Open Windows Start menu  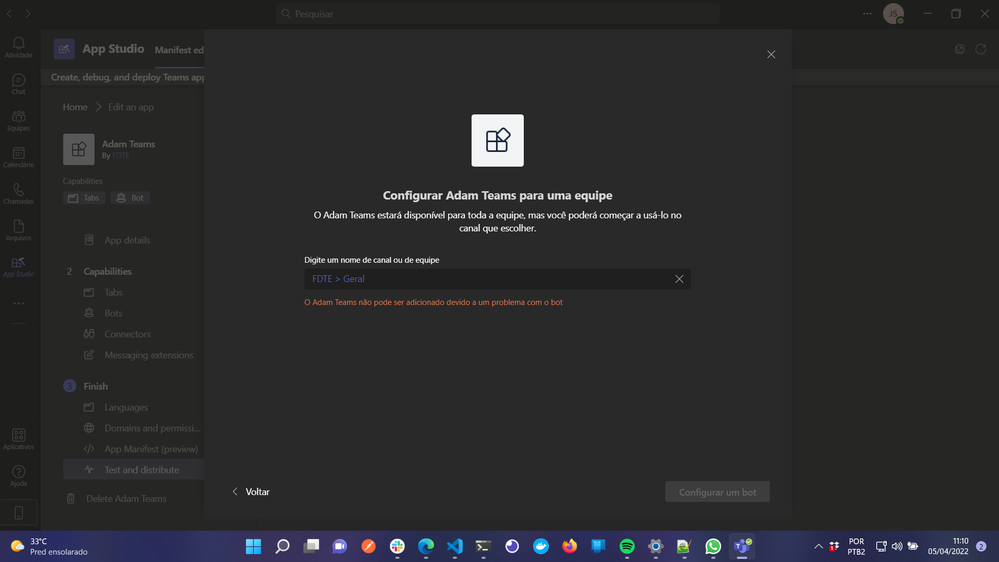click(x=254, y=546)
